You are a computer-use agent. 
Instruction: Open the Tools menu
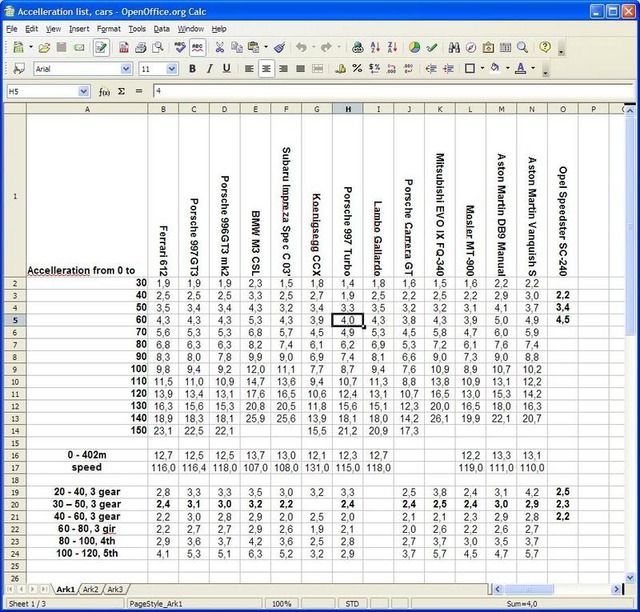pyautogui.click(x=137, y=29)
